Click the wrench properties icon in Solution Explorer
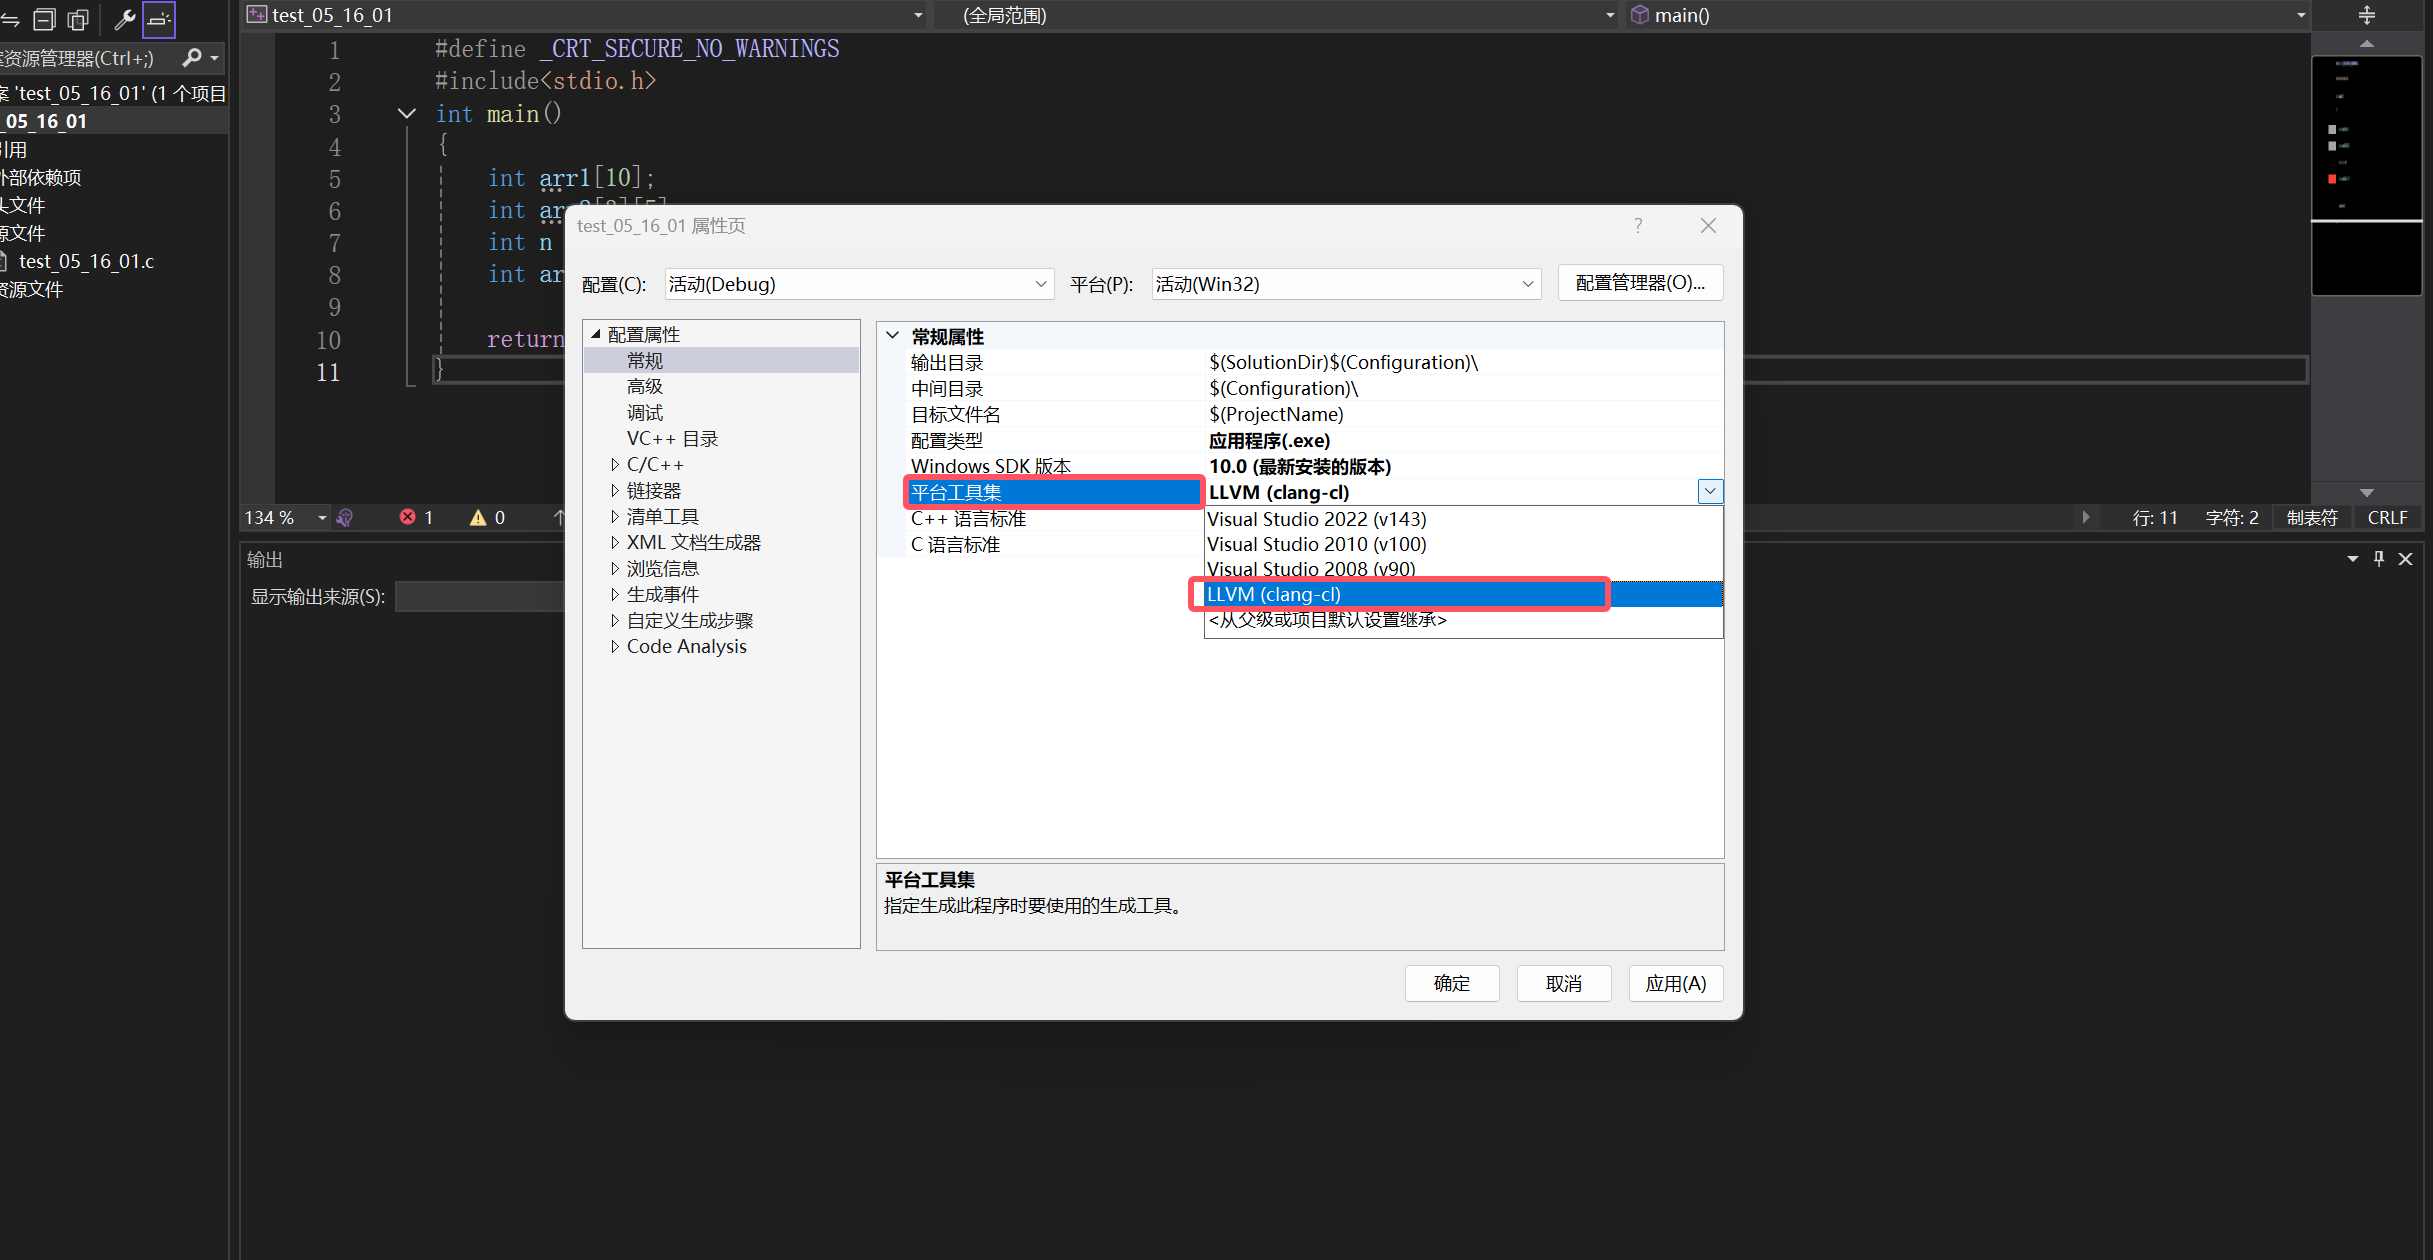Viewport: 2433px width, 1260px height. (x=125, y=18)
